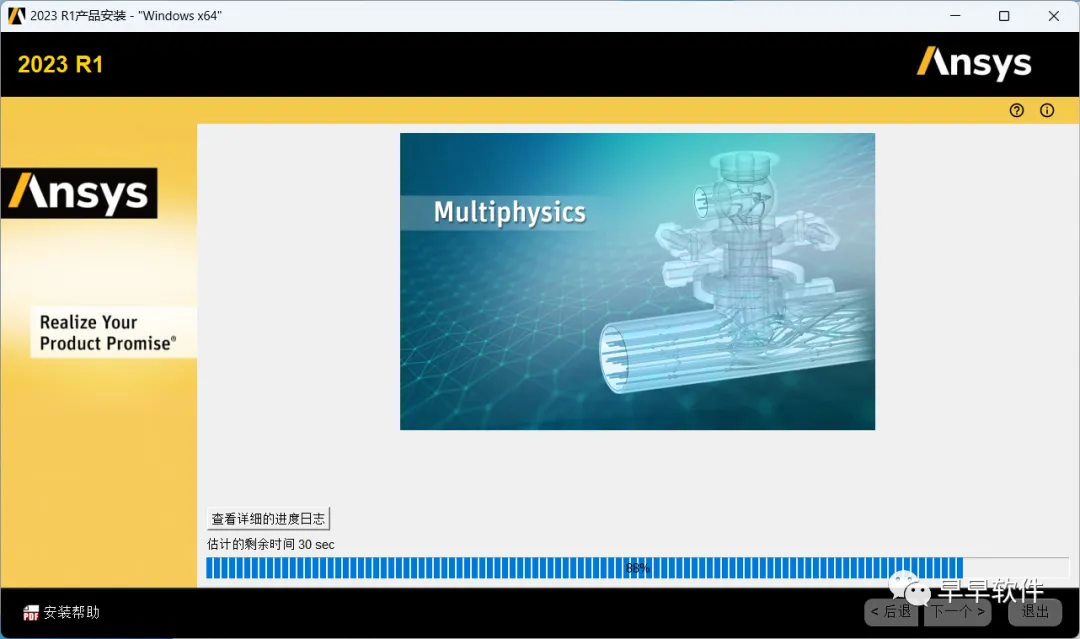Open the help question mark icon
The width and height of the screenshot is (1080, 639).
point(1017,110)
